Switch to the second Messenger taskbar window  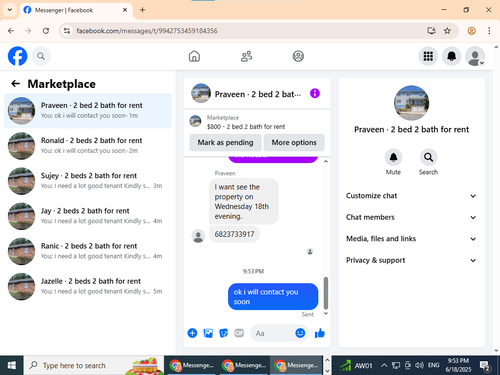pos(244,365)
